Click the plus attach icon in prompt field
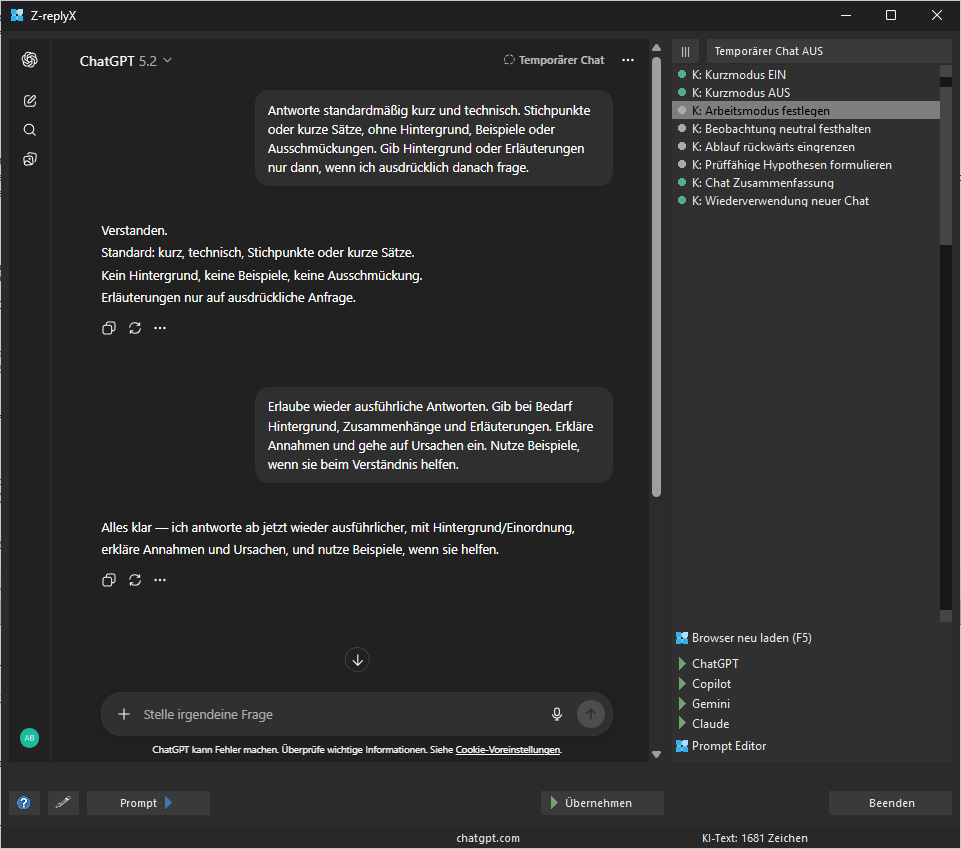 coord(124,714)
